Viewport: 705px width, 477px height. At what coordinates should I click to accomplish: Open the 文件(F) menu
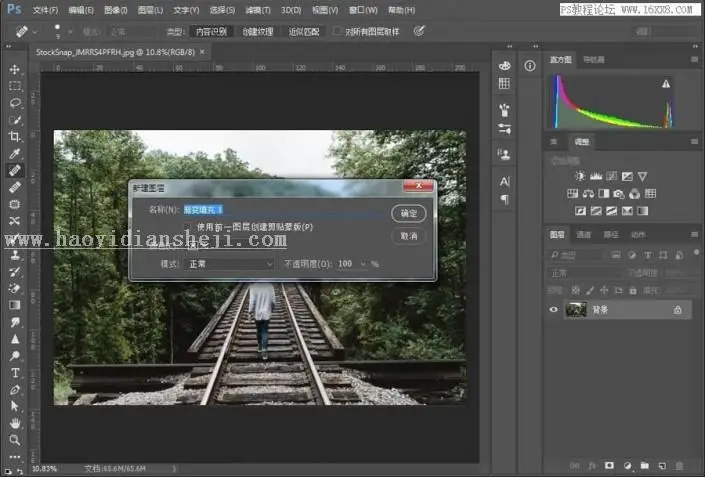pos(45,10)
